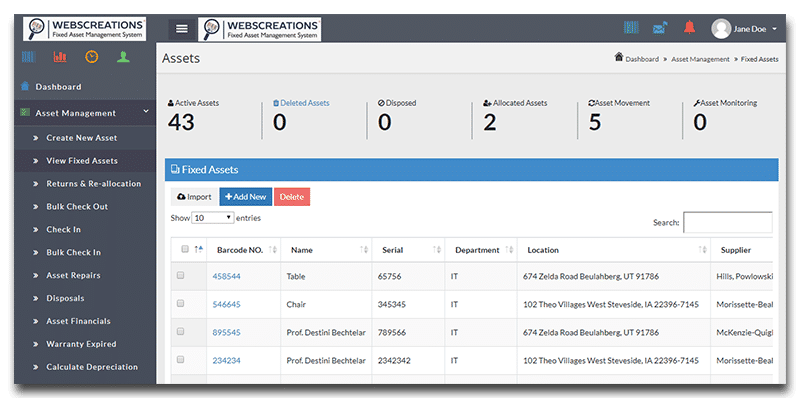Click the Asset Monitoring stat label
800x398 pixels.
[725, 103]
